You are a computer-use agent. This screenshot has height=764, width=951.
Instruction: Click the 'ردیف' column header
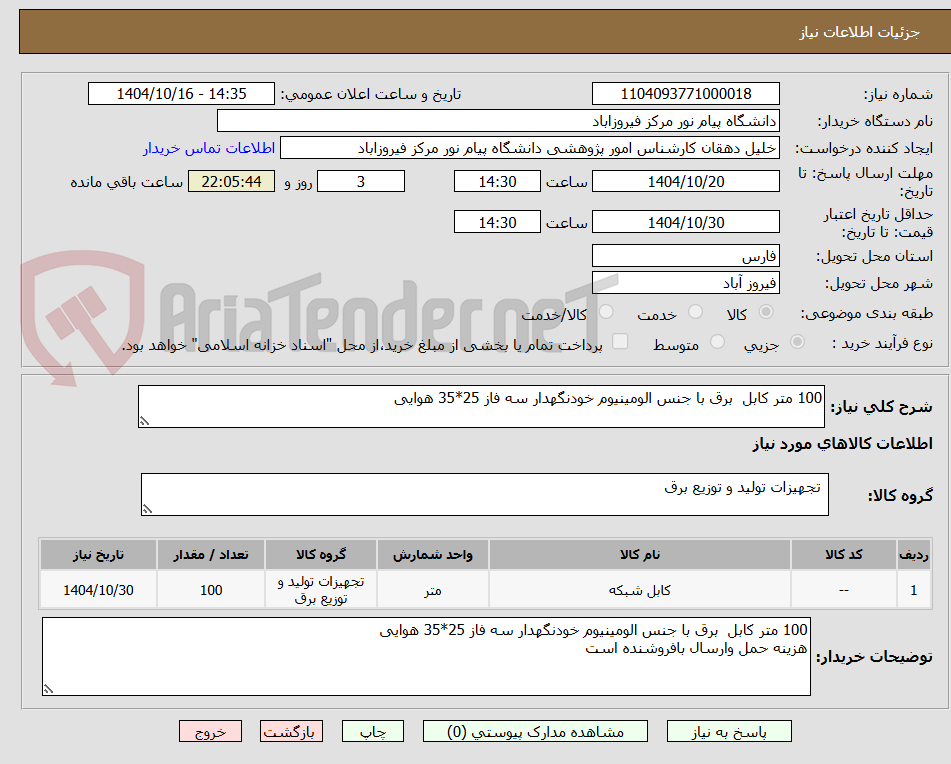click(x=914, y=555)
